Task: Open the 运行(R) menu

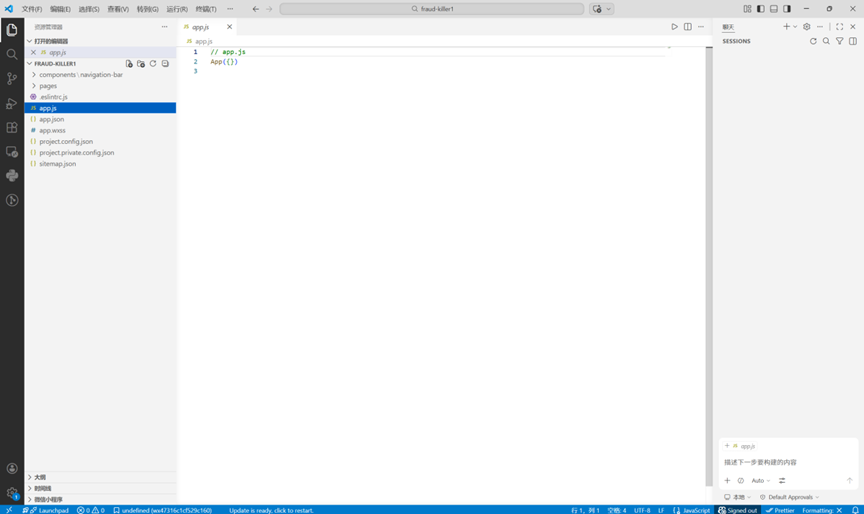Action: click(177, 9)
